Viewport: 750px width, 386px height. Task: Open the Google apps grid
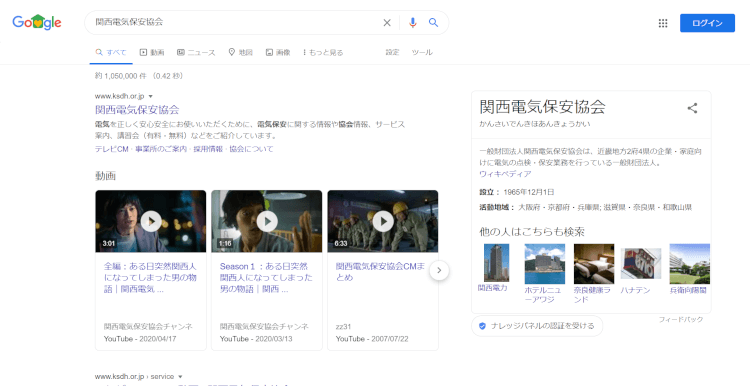(x=663, y=23)
